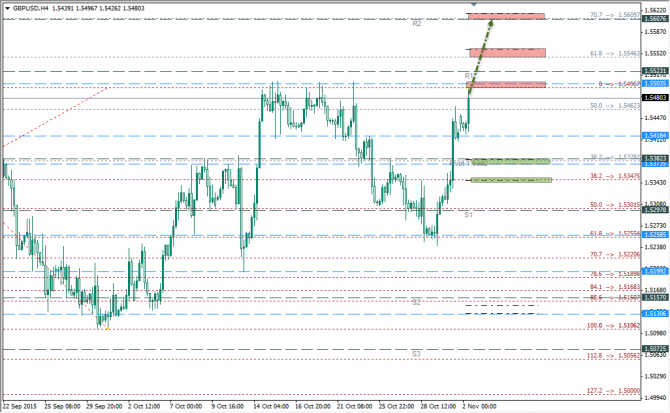Image resolution: width=670 pixels, height=413 pixels.
Task: Click the 1.50980 price scale value
Action: tap(656, 333)
